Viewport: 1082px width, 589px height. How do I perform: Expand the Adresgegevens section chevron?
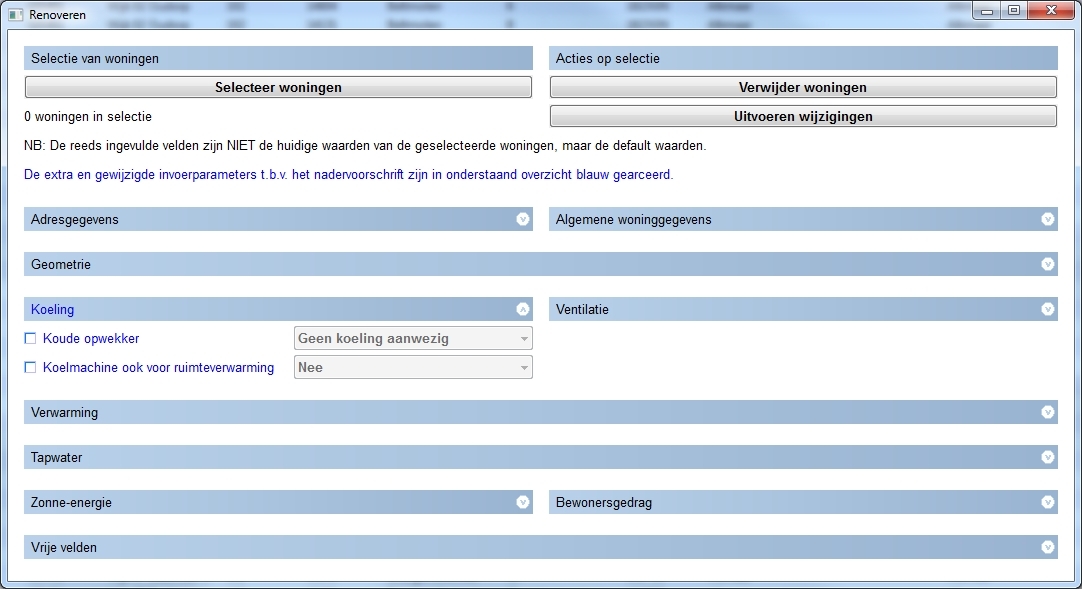[x=522, y=219]
